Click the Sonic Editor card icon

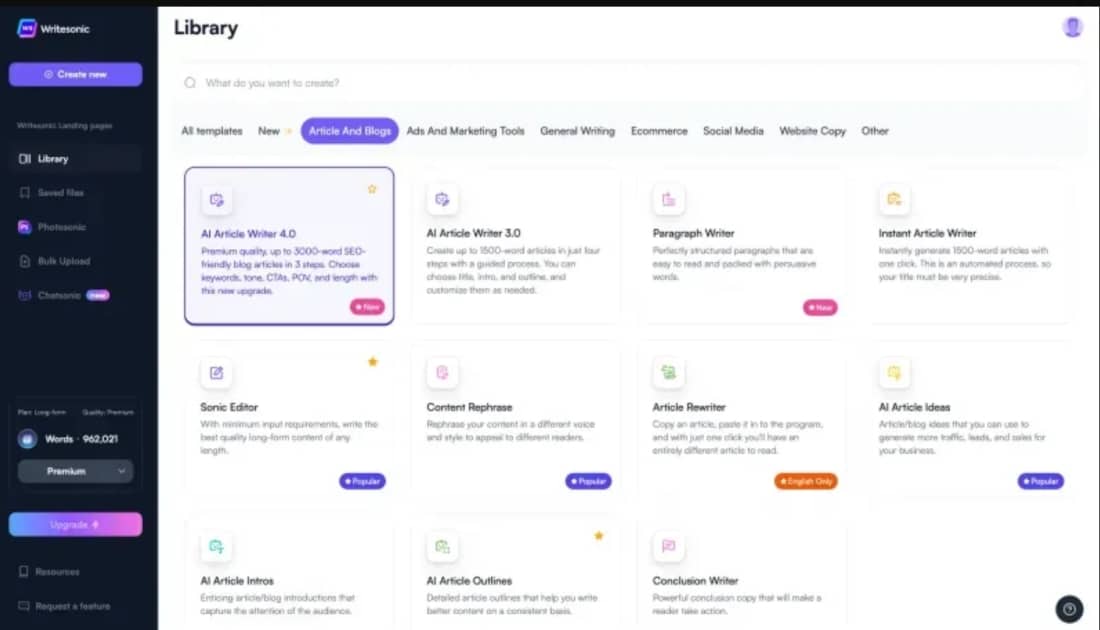tap(216, 373)
